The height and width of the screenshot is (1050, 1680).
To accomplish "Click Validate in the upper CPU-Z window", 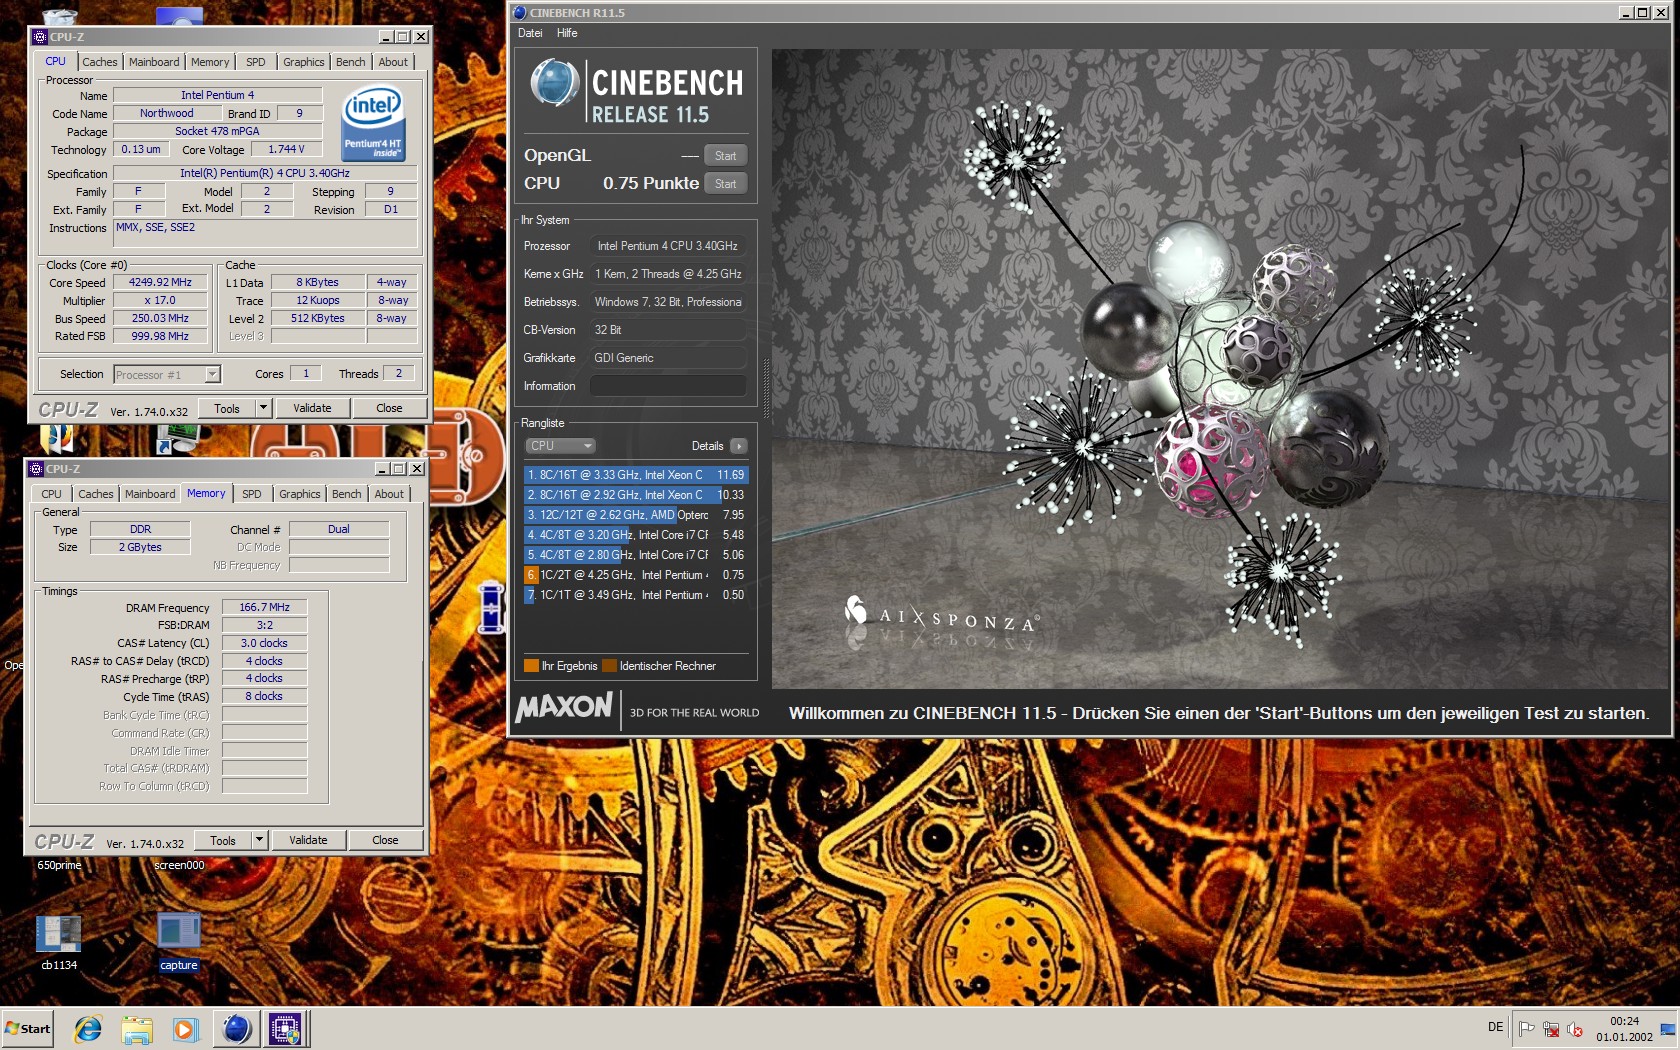I will point(312,408).
